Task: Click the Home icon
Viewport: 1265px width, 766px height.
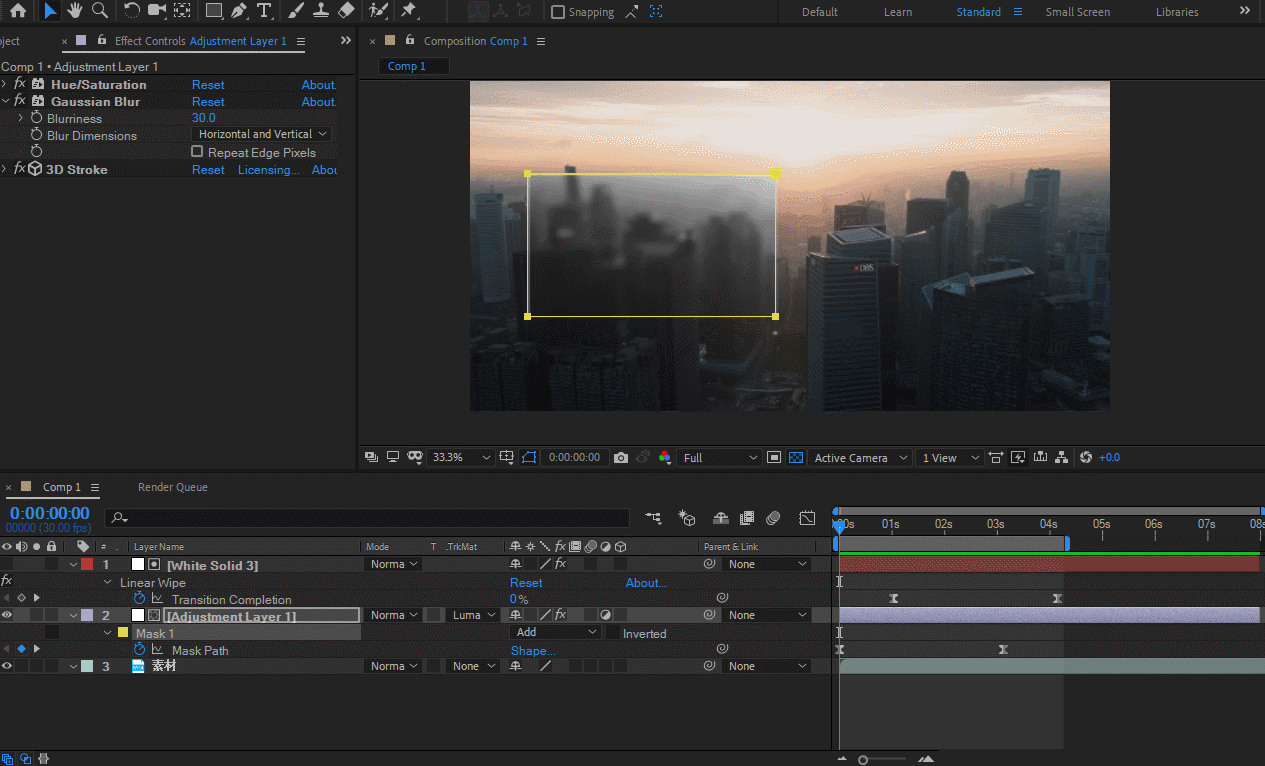Action: [18, 11]
